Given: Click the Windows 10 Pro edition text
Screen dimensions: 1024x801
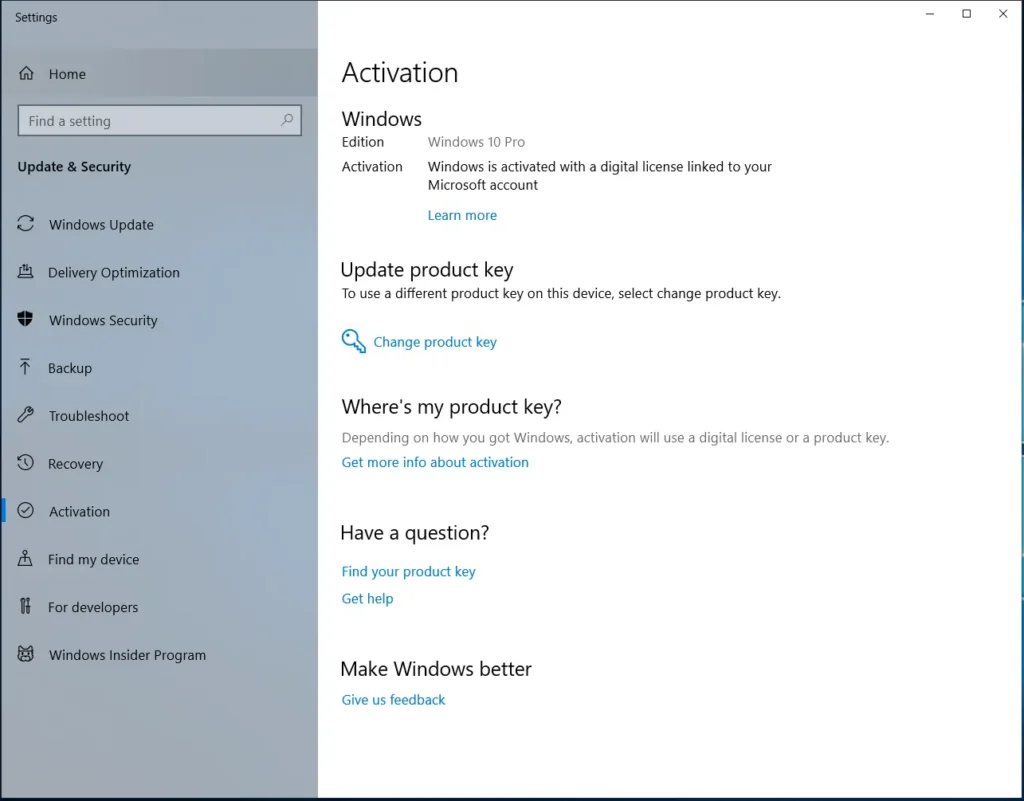Looking at the screenshot, I should [x=476, y=142].
